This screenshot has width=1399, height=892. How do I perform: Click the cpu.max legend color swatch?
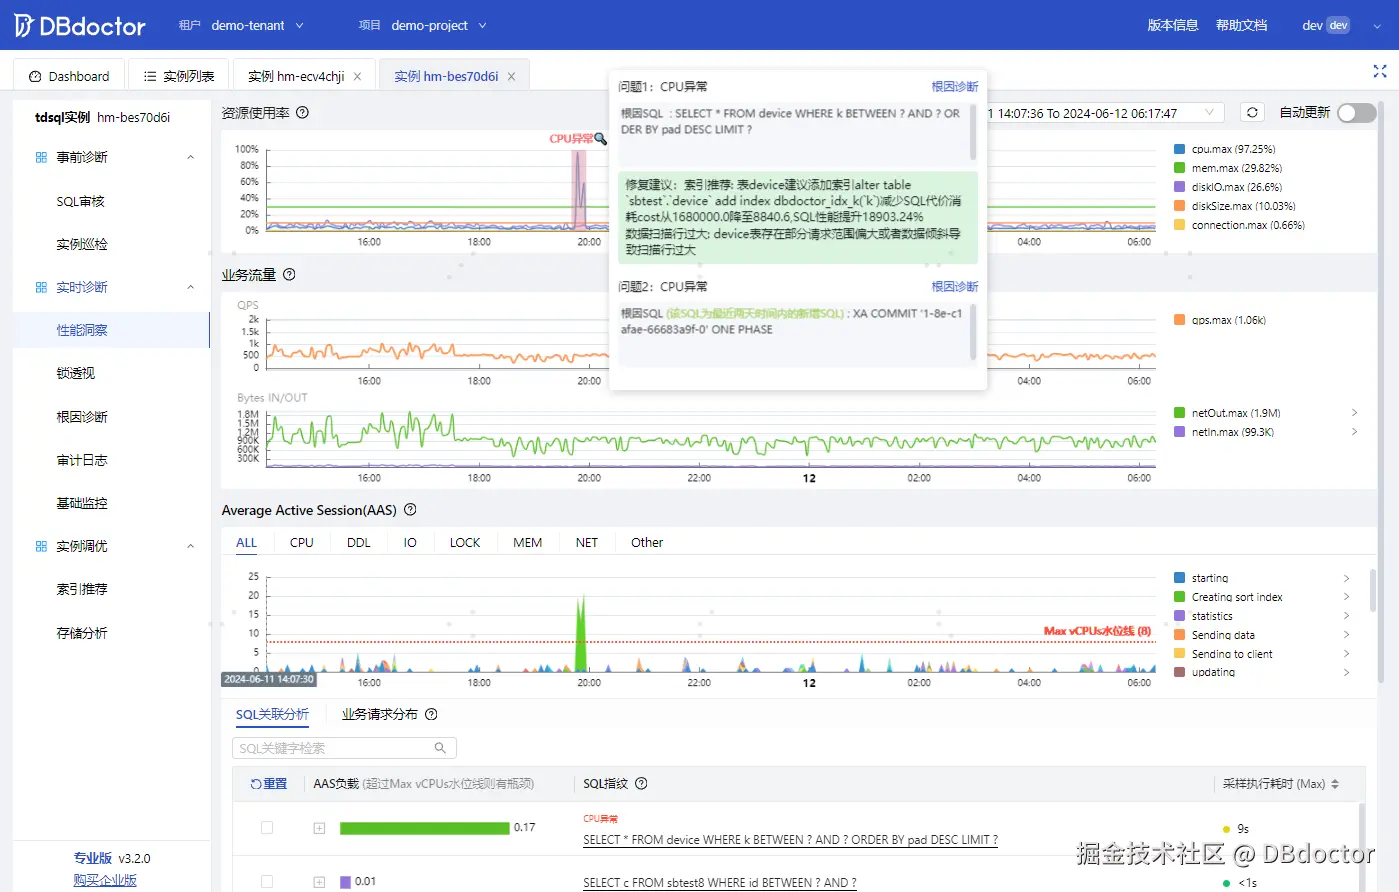pyautogui.click(x=1180, y=149)
